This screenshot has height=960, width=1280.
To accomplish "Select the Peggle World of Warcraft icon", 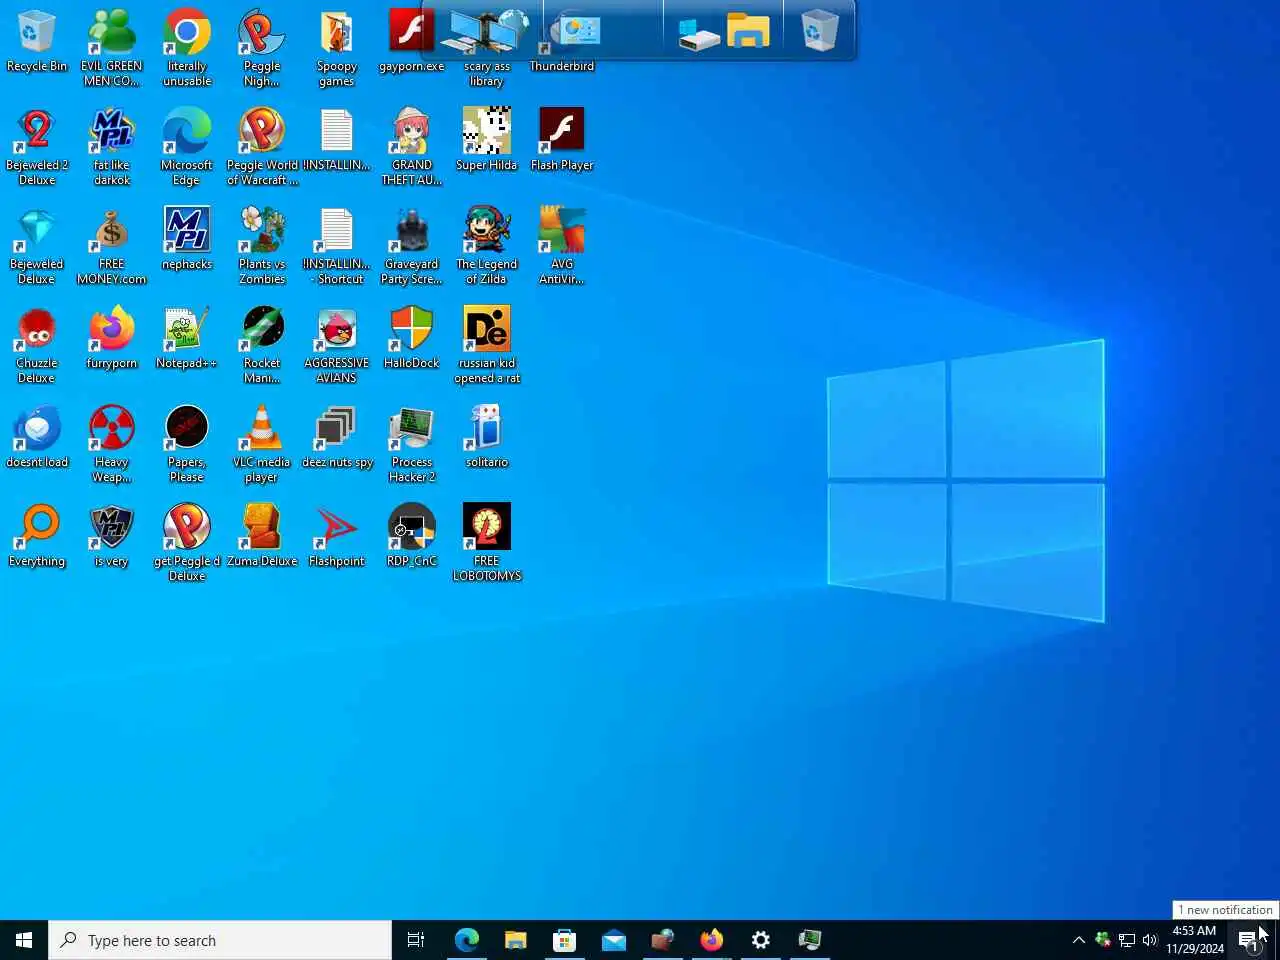I will [262, 147].
